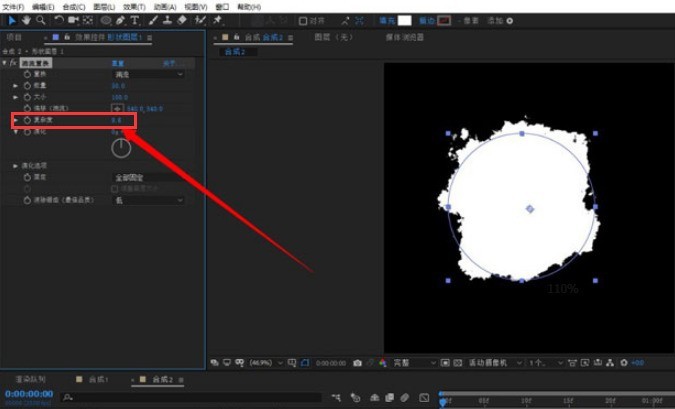675x409 pixels.
Task: Toggle stopwatch for 大小 property
Action: [x=27, y=97]
